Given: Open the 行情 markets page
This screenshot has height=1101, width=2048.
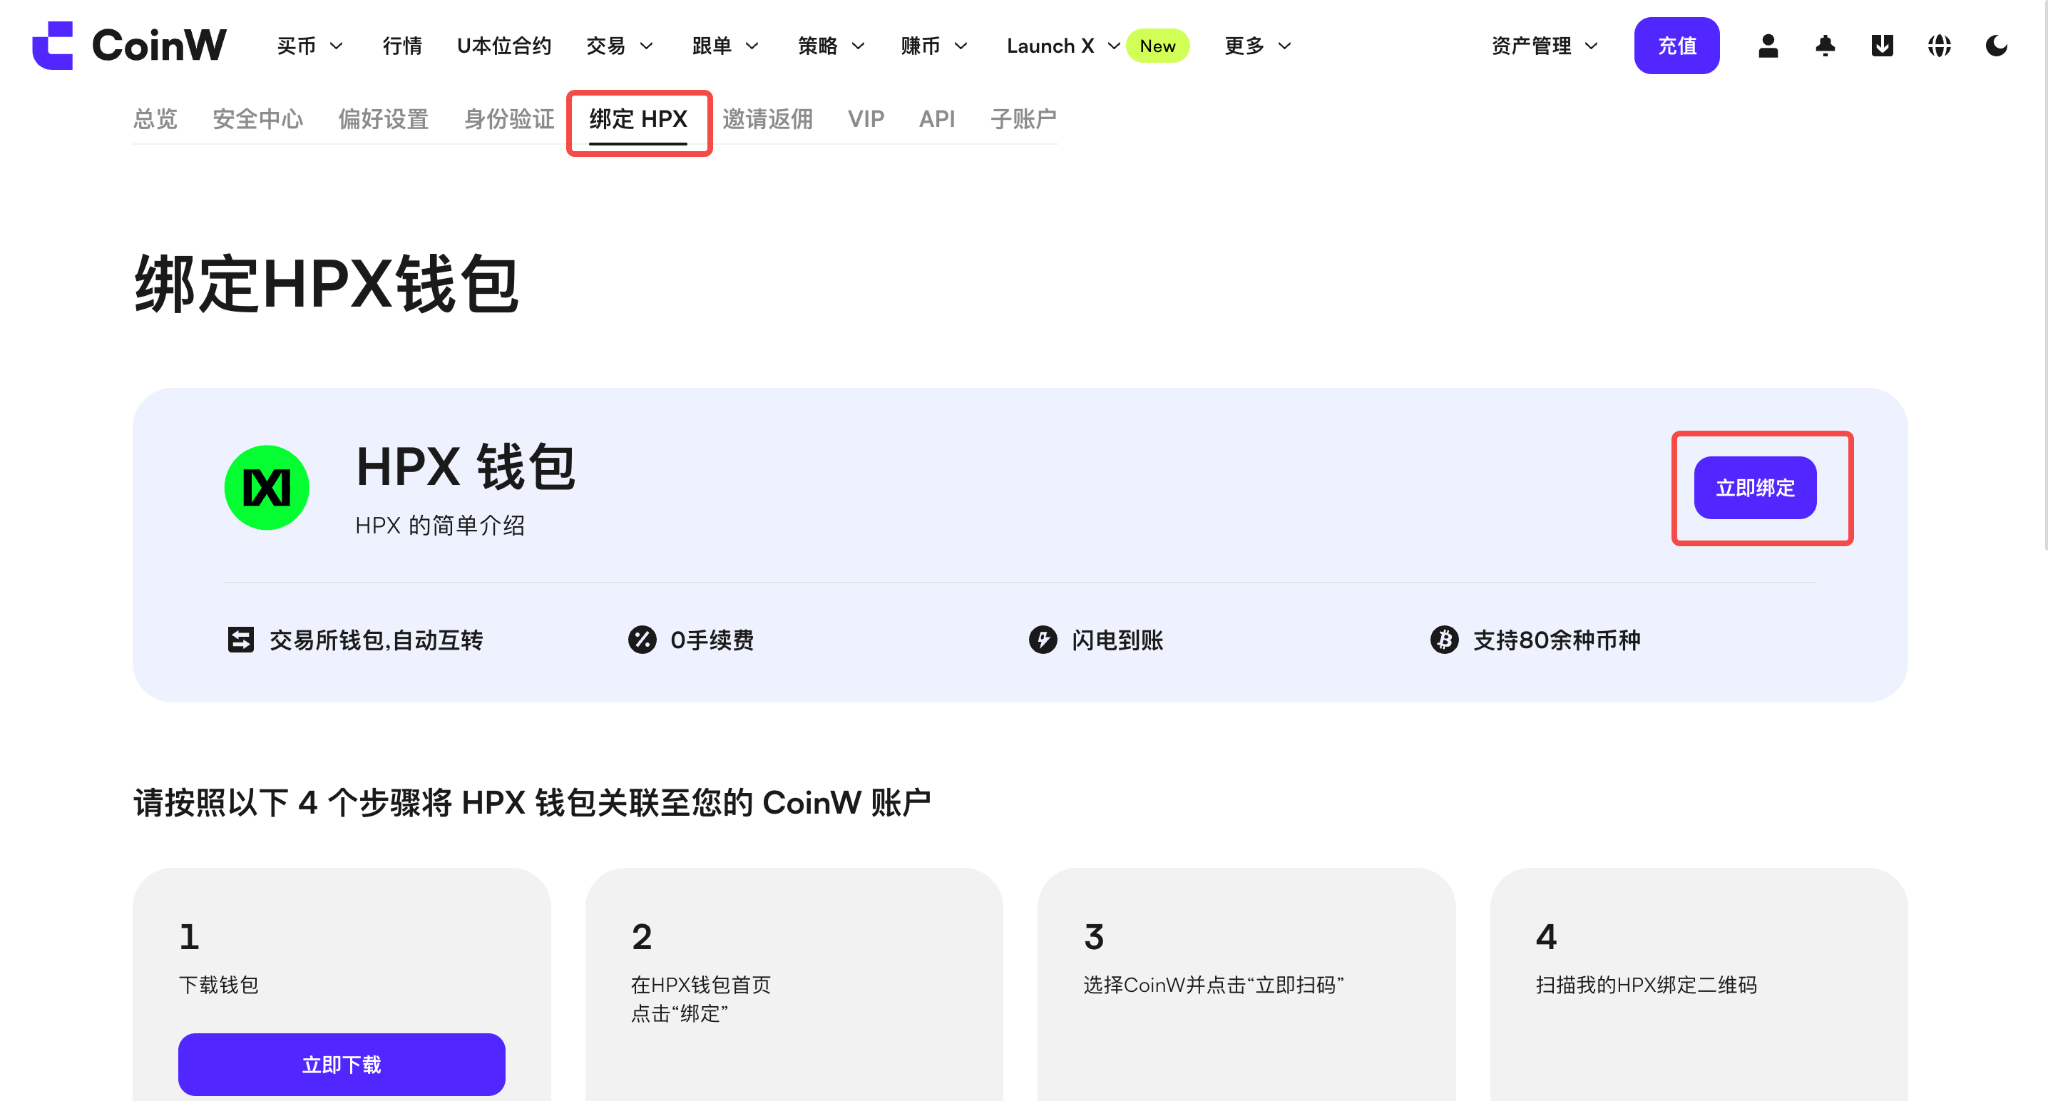Looking at the screenshot, I should pyautogui.click(x=402, y=46).
